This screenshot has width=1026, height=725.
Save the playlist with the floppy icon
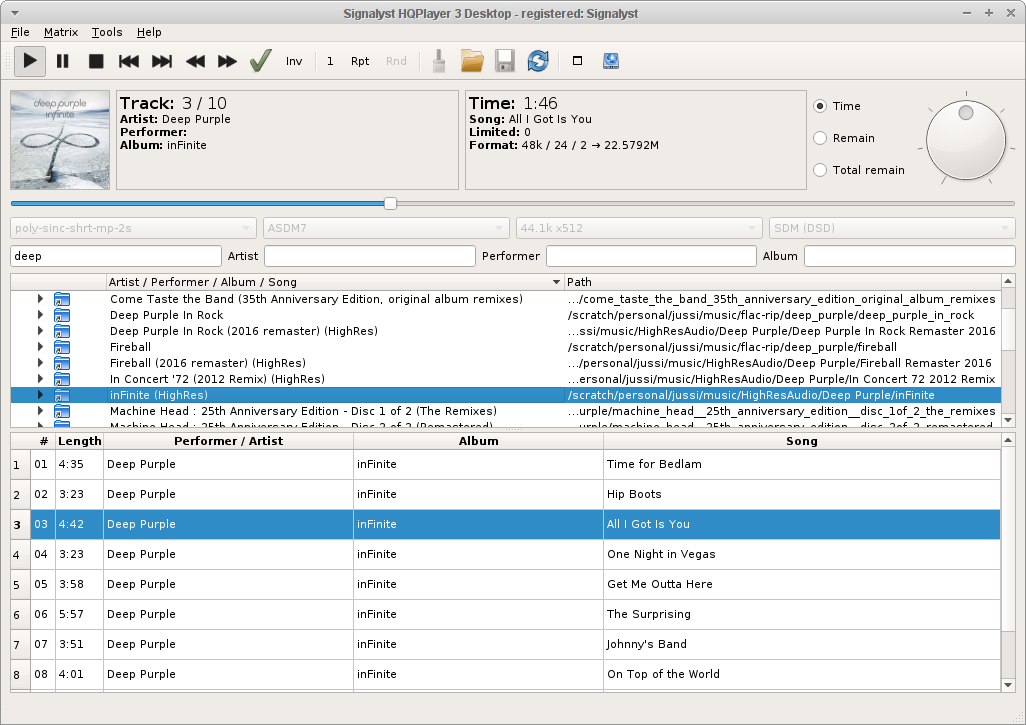(504, 62)
